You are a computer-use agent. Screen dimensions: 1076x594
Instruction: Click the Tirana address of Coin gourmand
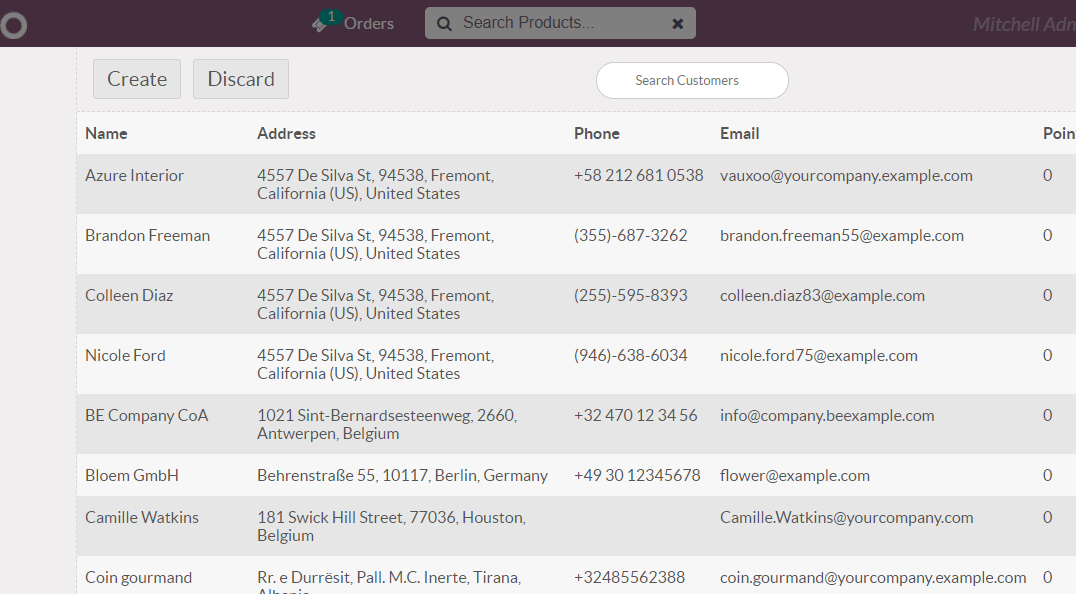point(389,582)
